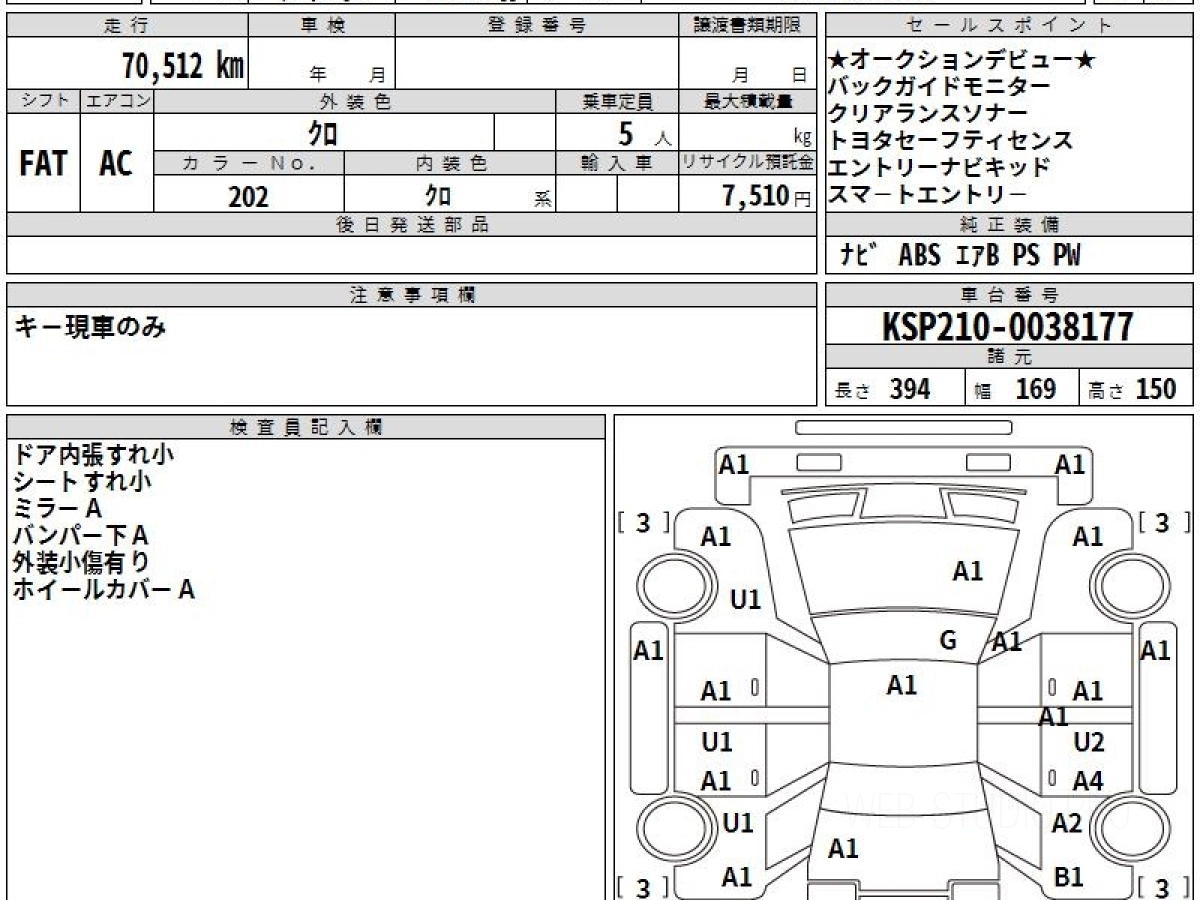Select the エントリーナビキッド line
This screenshot has width=1200, height=900.
click(940, 167)
